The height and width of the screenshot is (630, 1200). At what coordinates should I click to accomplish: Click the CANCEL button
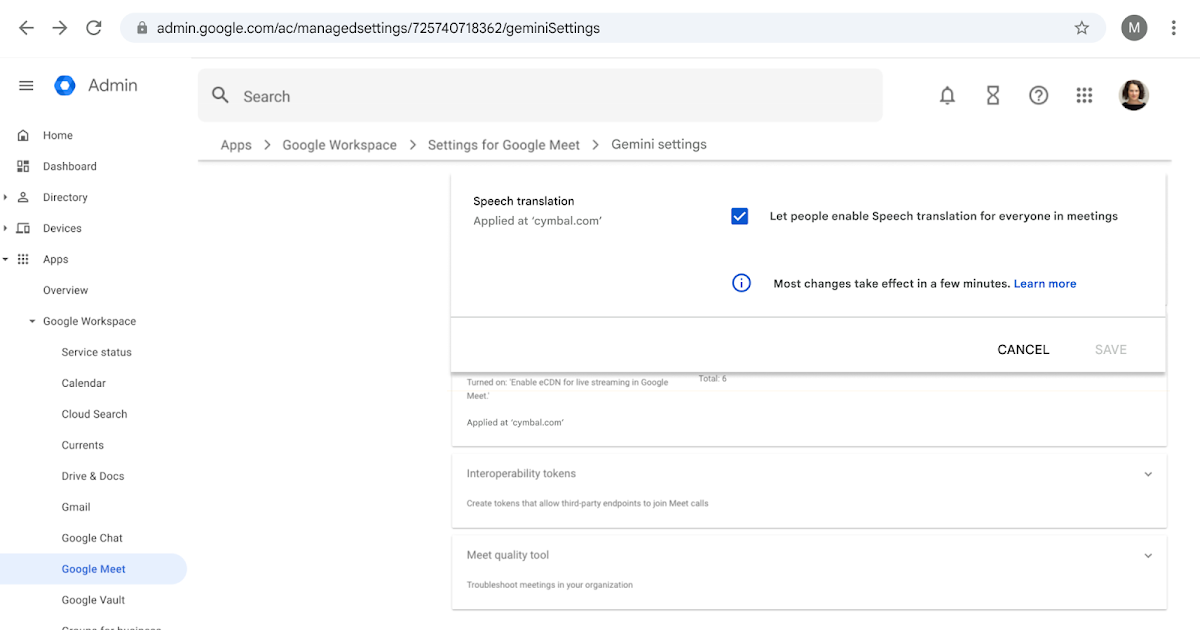click(x=1023, y=349)
